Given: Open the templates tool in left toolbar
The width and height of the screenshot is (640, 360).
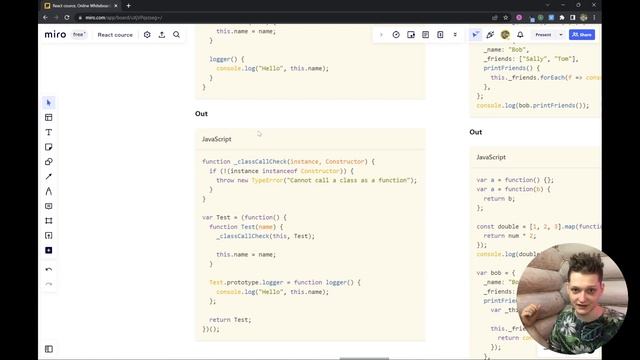Looking at the screenshot, I should (x=49, y=118).
